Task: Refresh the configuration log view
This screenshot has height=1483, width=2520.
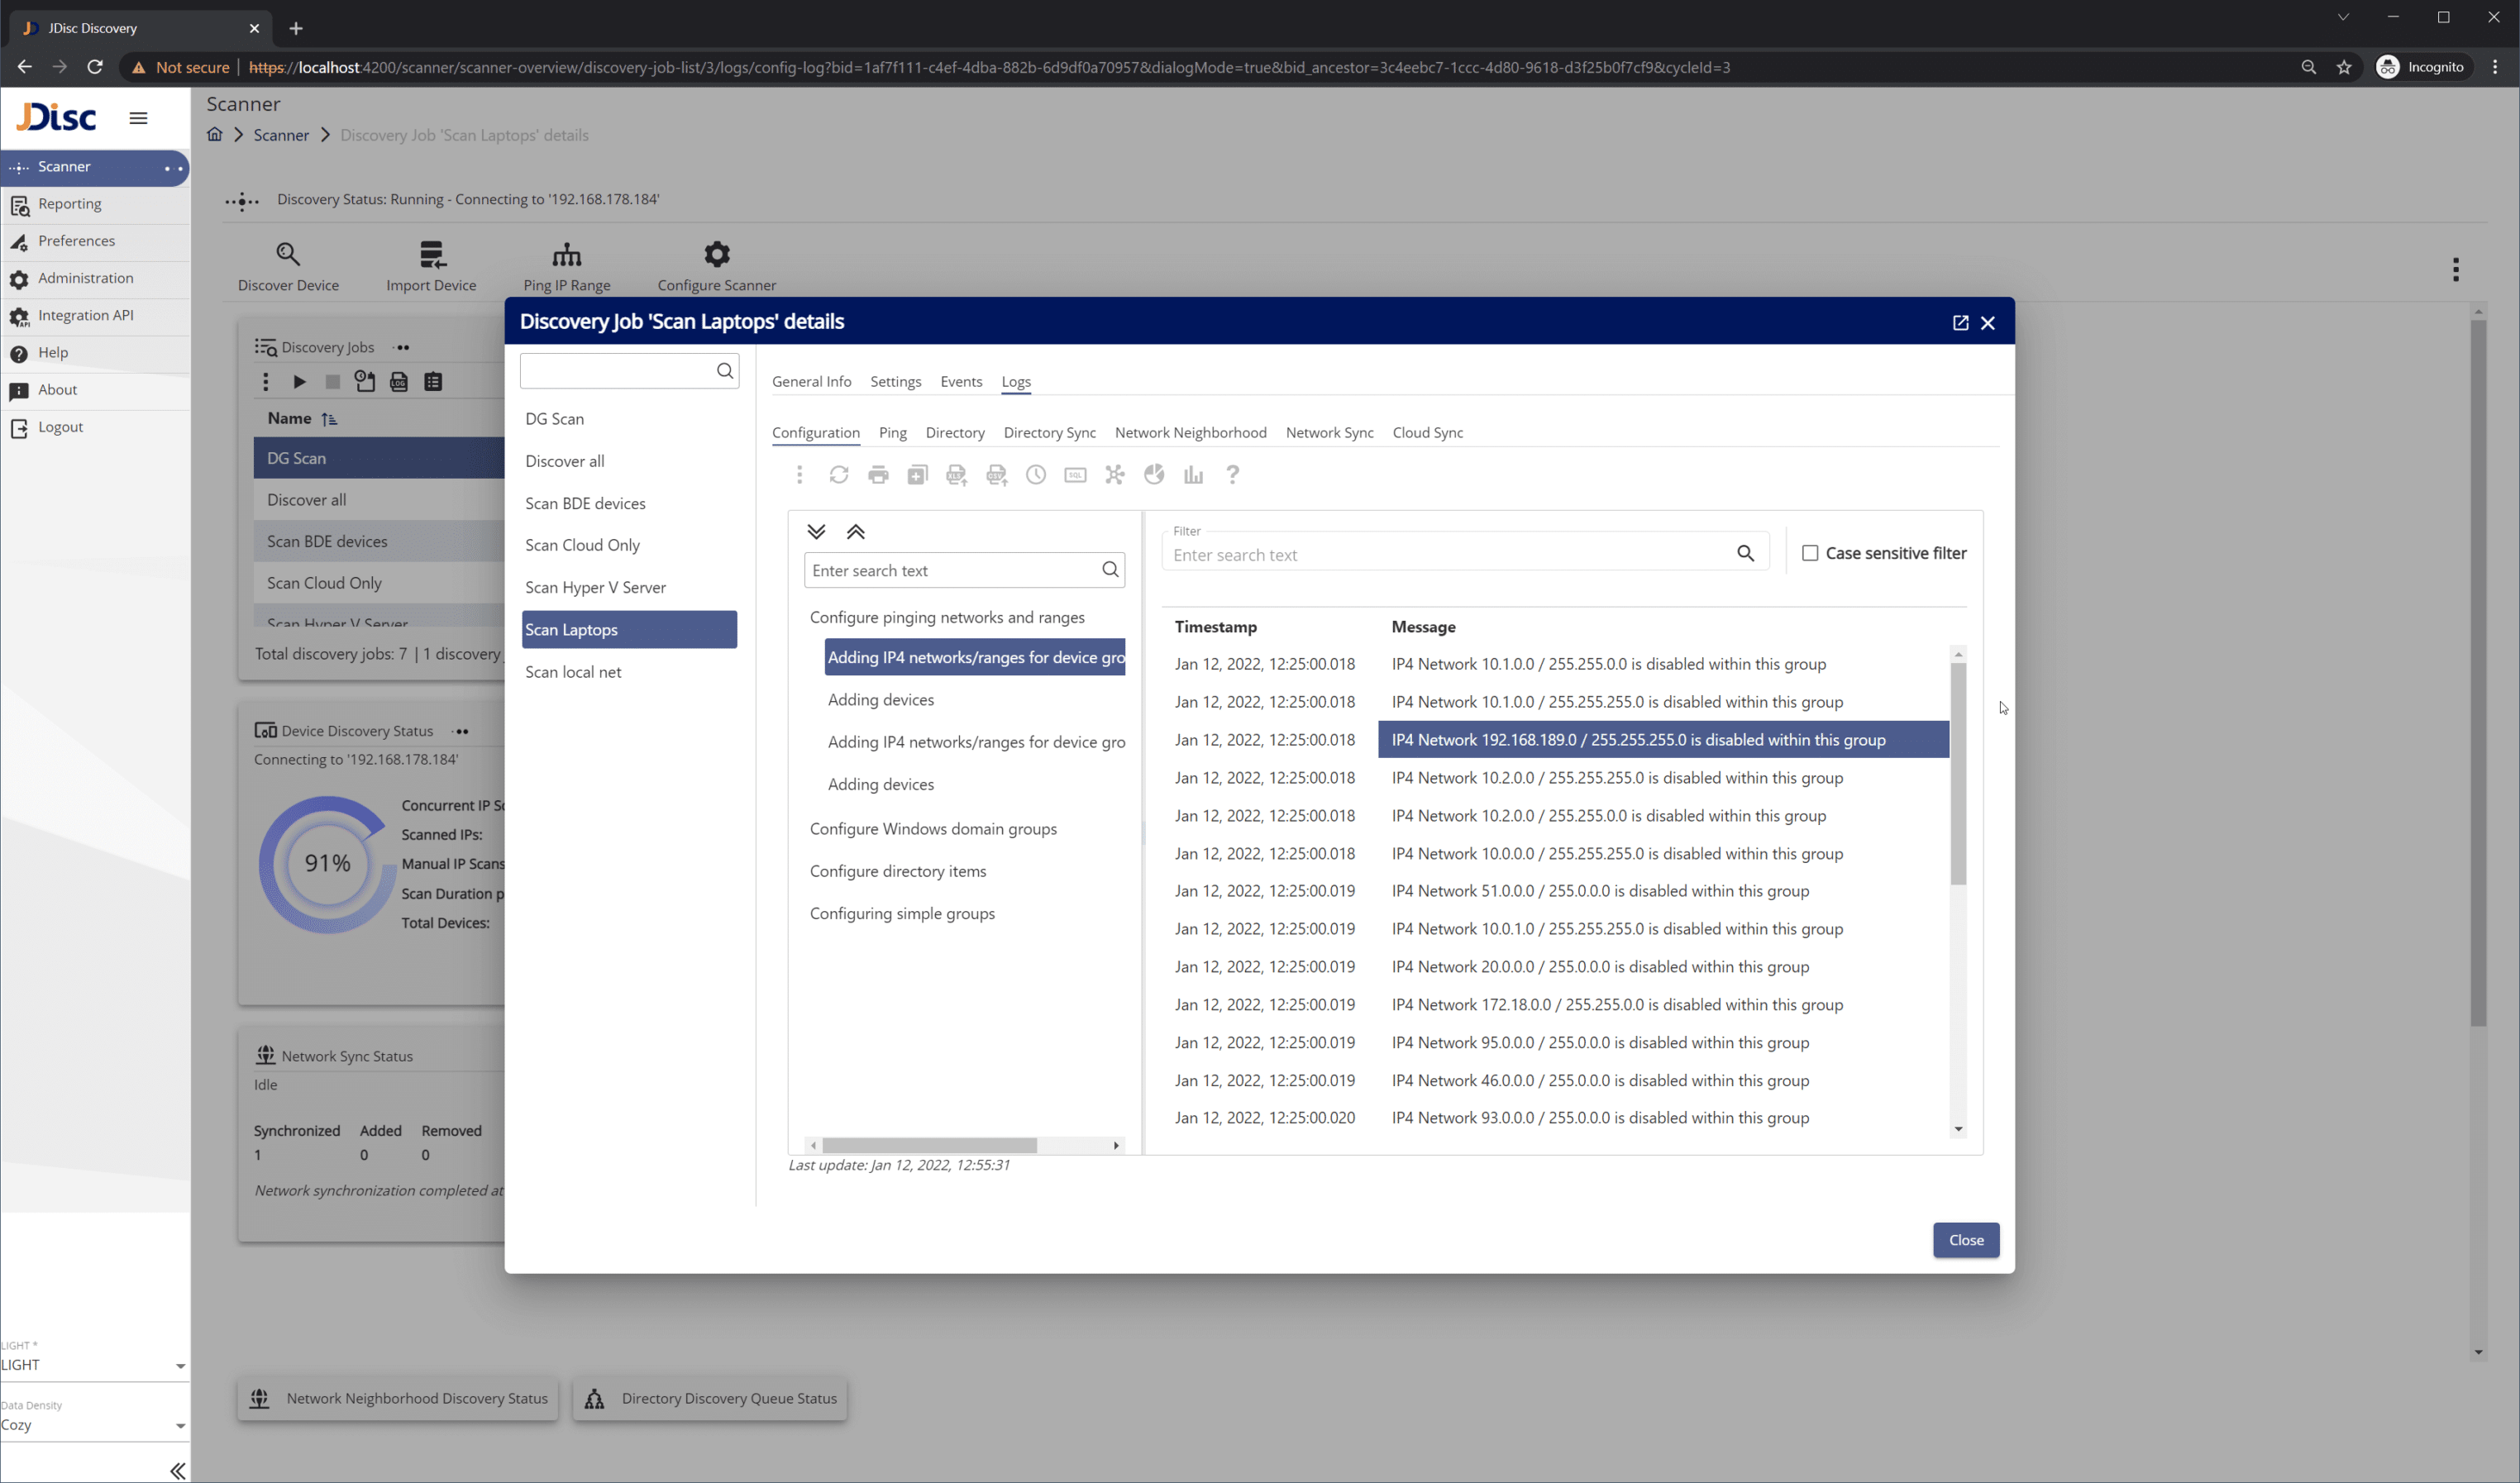Action: tap(838, 475)
